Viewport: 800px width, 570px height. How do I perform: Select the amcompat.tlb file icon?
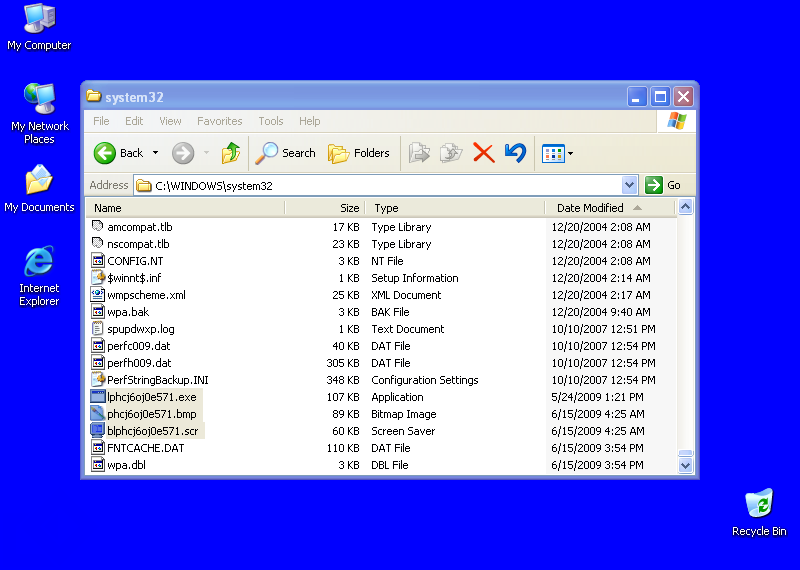97,227
